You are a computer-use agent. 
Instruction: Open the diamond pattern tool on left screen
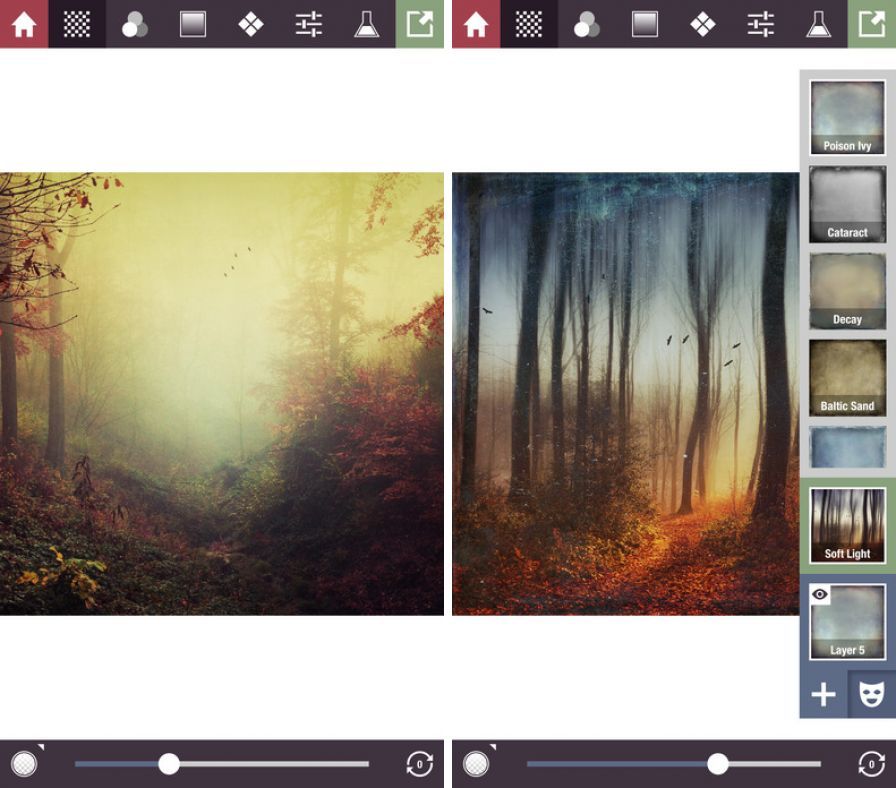[x=251, y=24]
